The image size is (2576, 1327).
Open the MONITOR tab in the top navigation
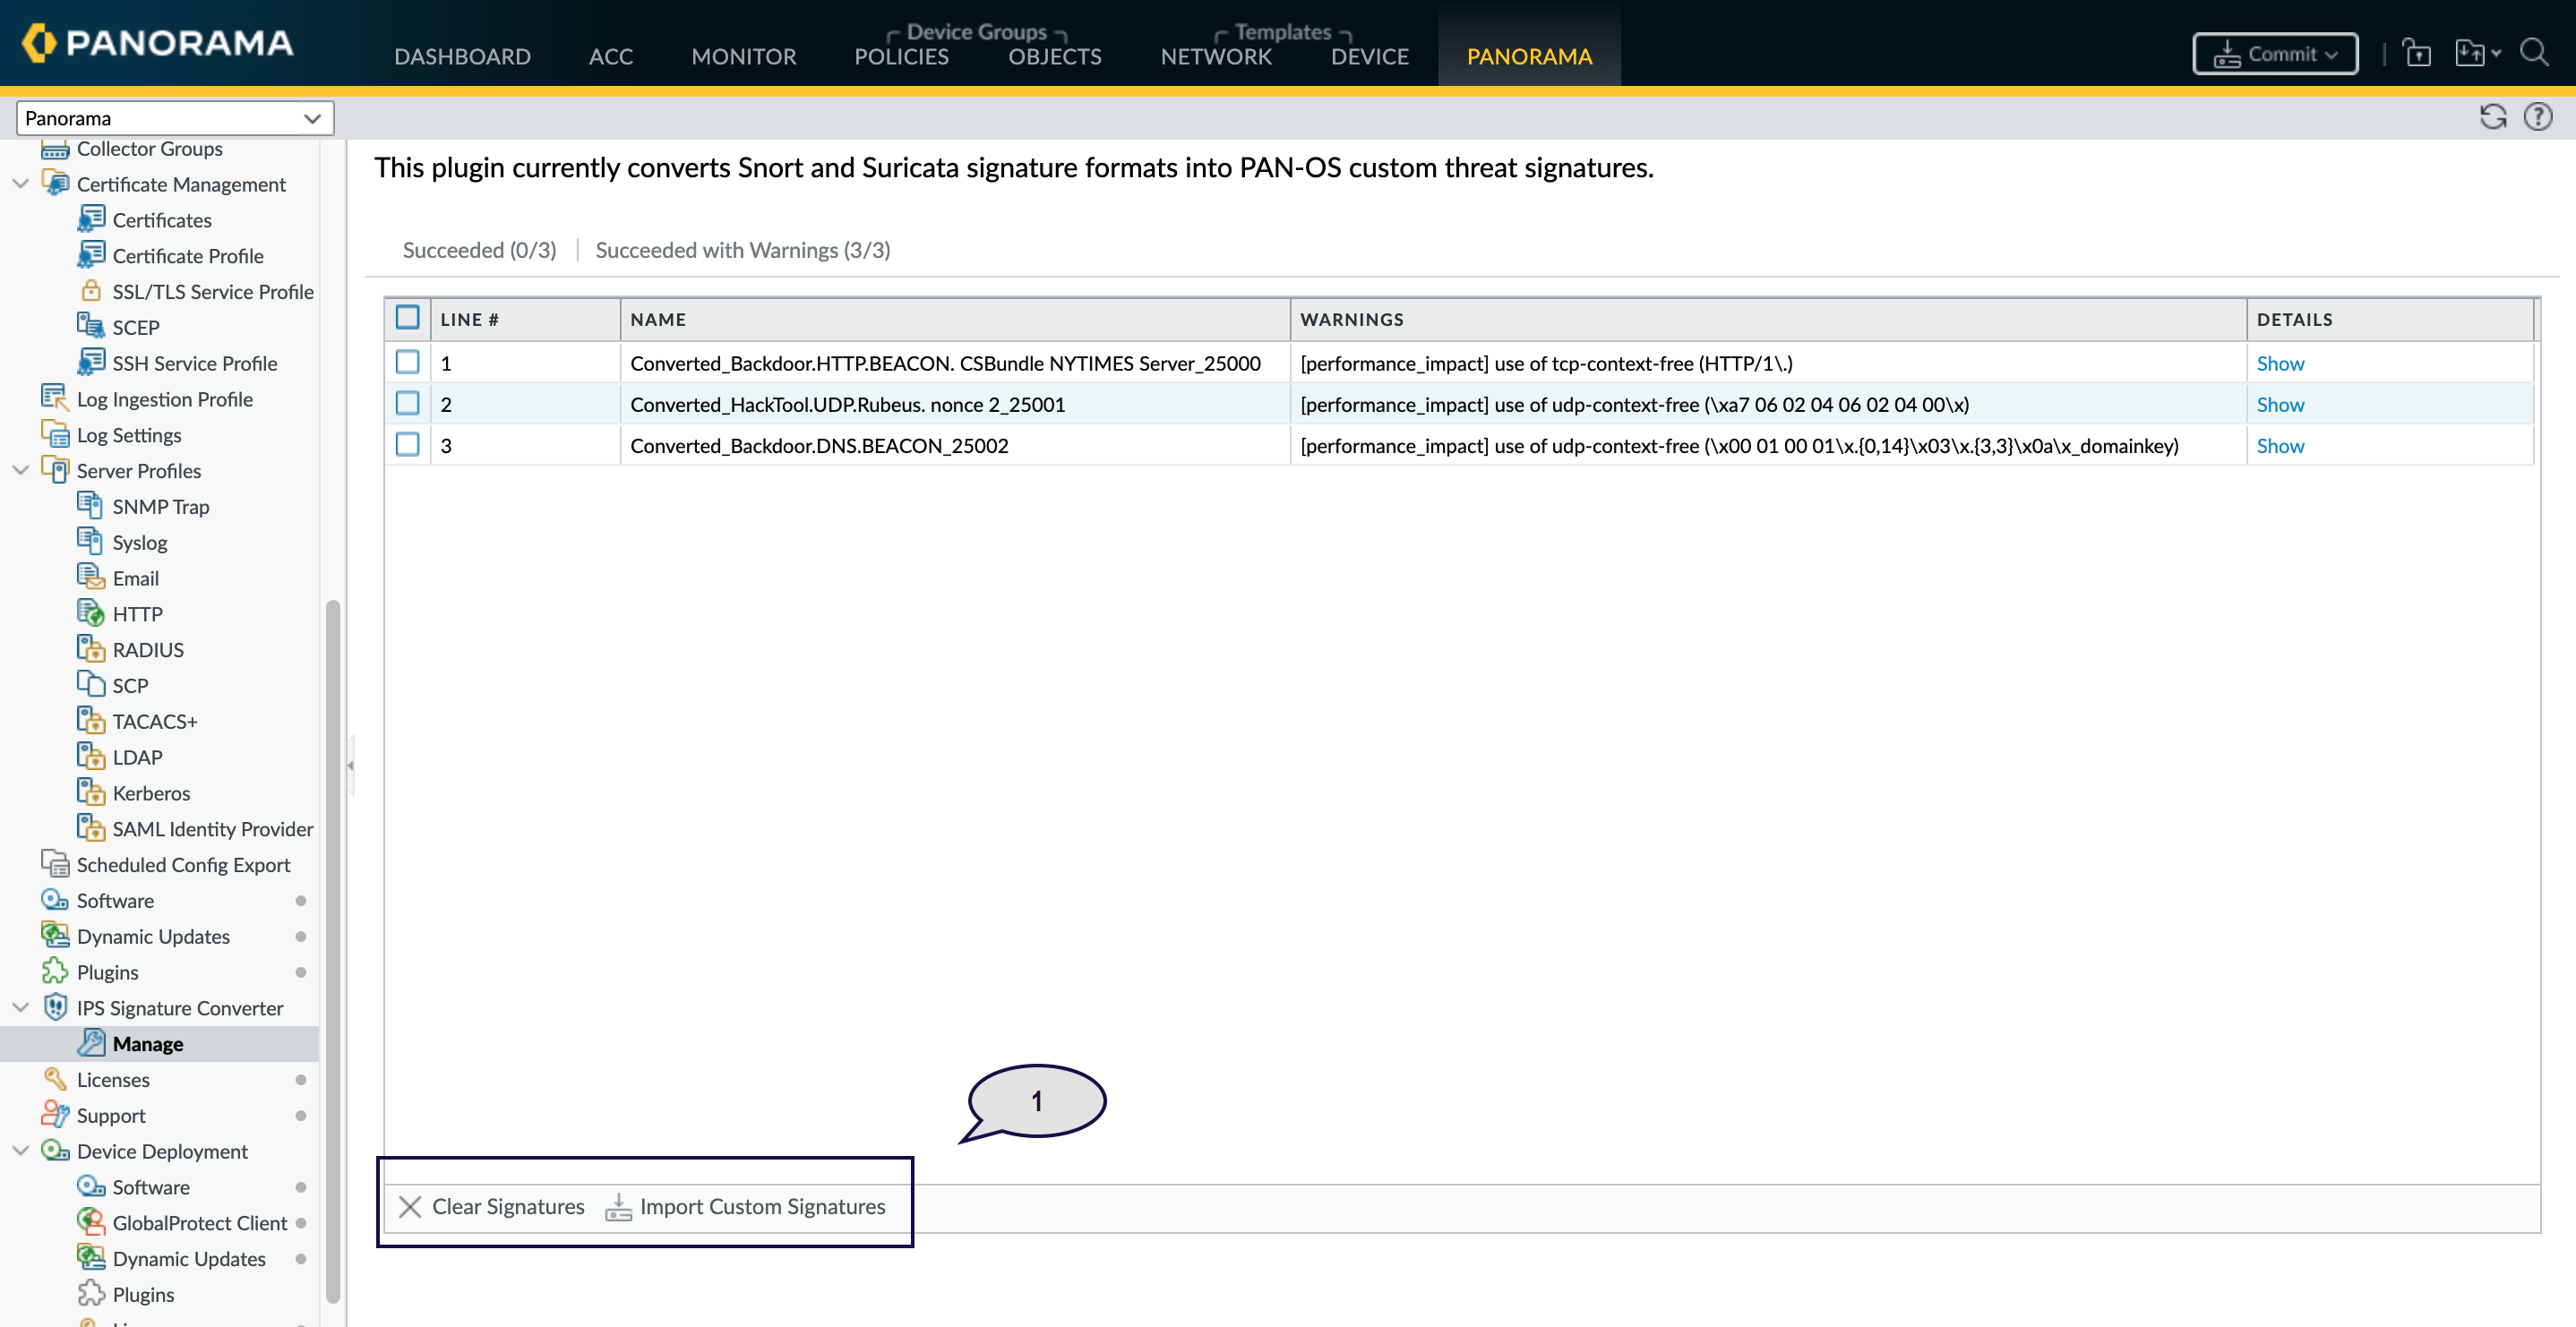743,56
